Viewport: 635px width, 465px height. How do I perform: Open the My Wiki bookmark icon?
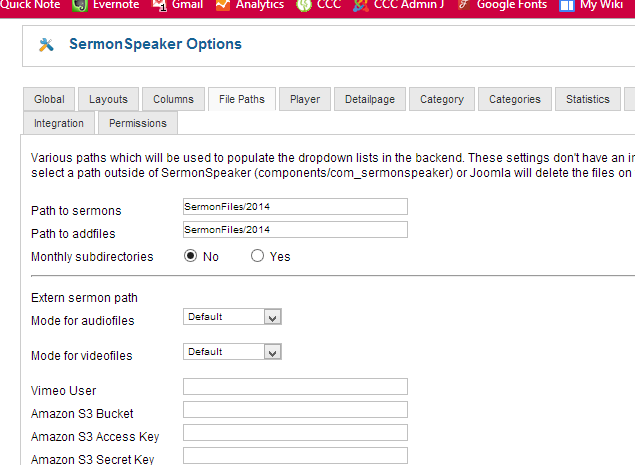click(x=567, y=6)
